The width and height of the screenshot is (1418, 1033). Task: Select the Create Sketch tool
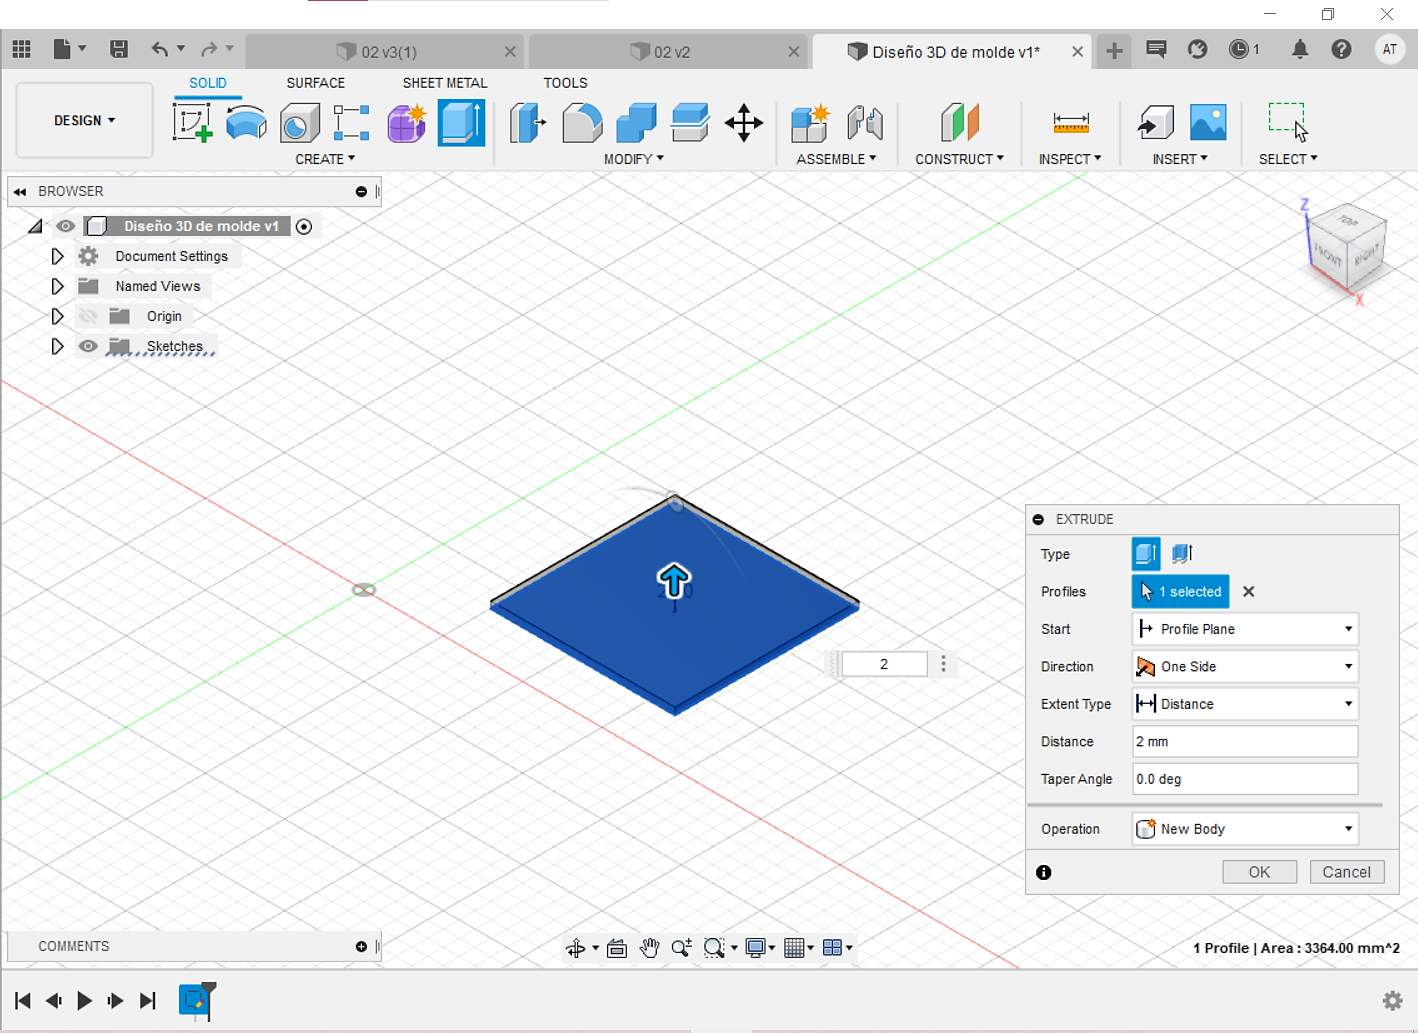click(x=192, y=123)
